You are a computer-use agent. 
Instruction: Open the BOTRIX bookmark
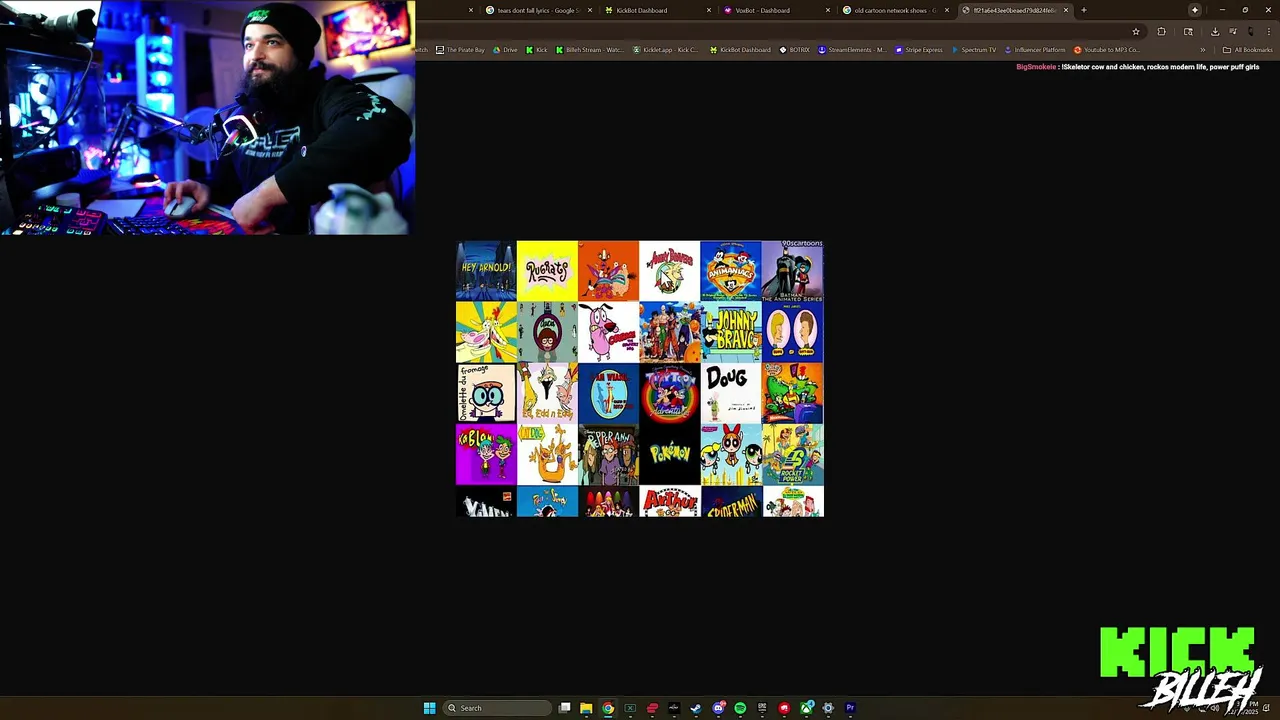[795, 50]
